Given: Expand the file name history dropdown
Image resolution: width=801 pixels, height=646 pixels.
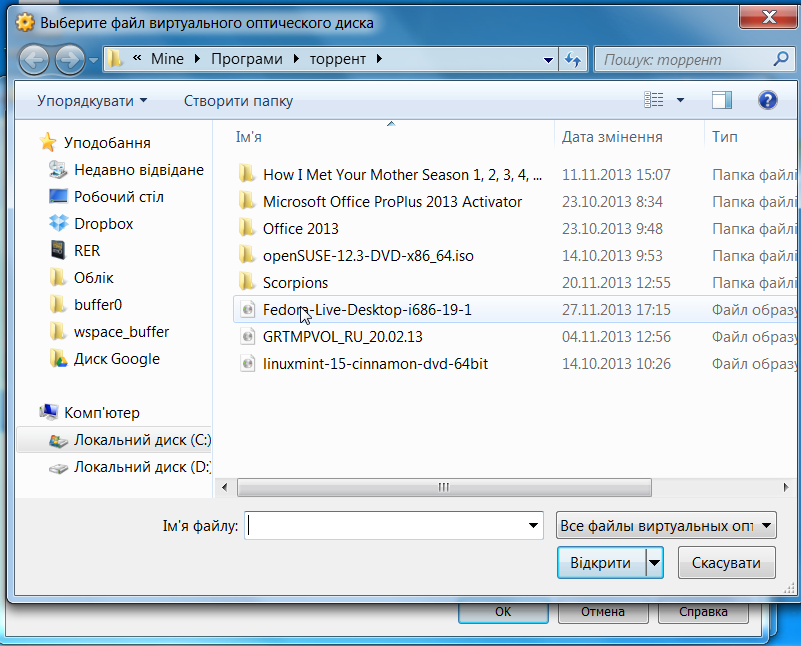Looking at the screenshot, I should tap(533, 525).
